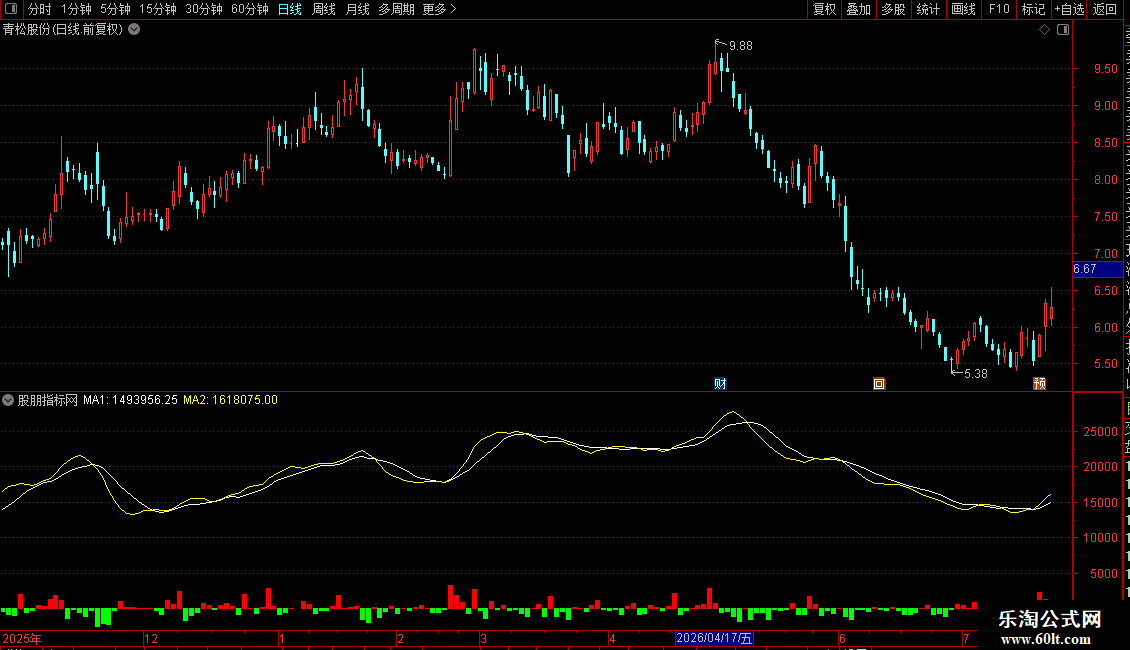Screen dimensions: 1130x650
Task: Click the +自选 add to watchlist button
Action: (x=1069, y=9)
